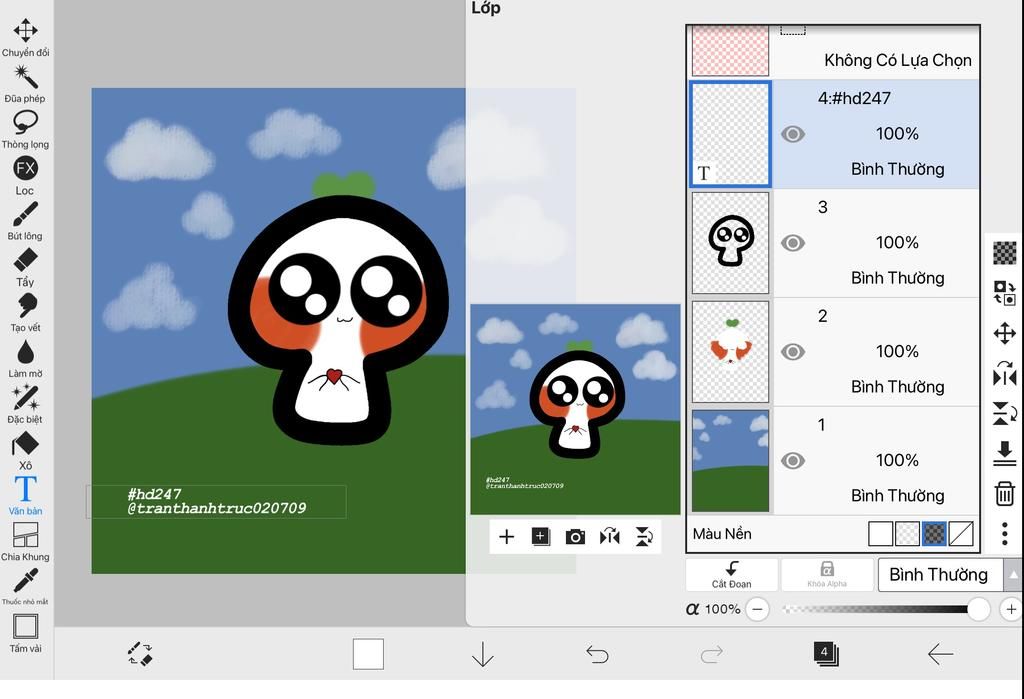The width and height of the screenshot is (1024, 699).
Task: Click the Cắt Đoạn clipping button
Action: coord(731,575)
